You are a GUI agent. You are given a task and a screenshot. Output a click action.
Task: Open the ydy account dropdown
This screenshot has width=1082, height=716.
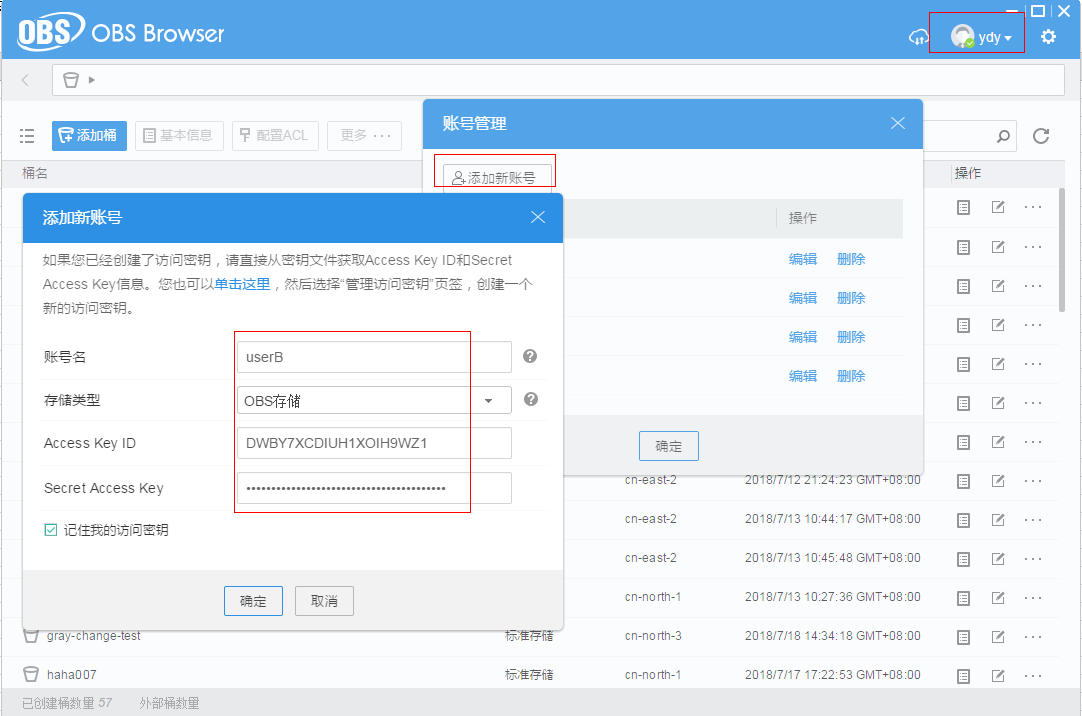981,37
